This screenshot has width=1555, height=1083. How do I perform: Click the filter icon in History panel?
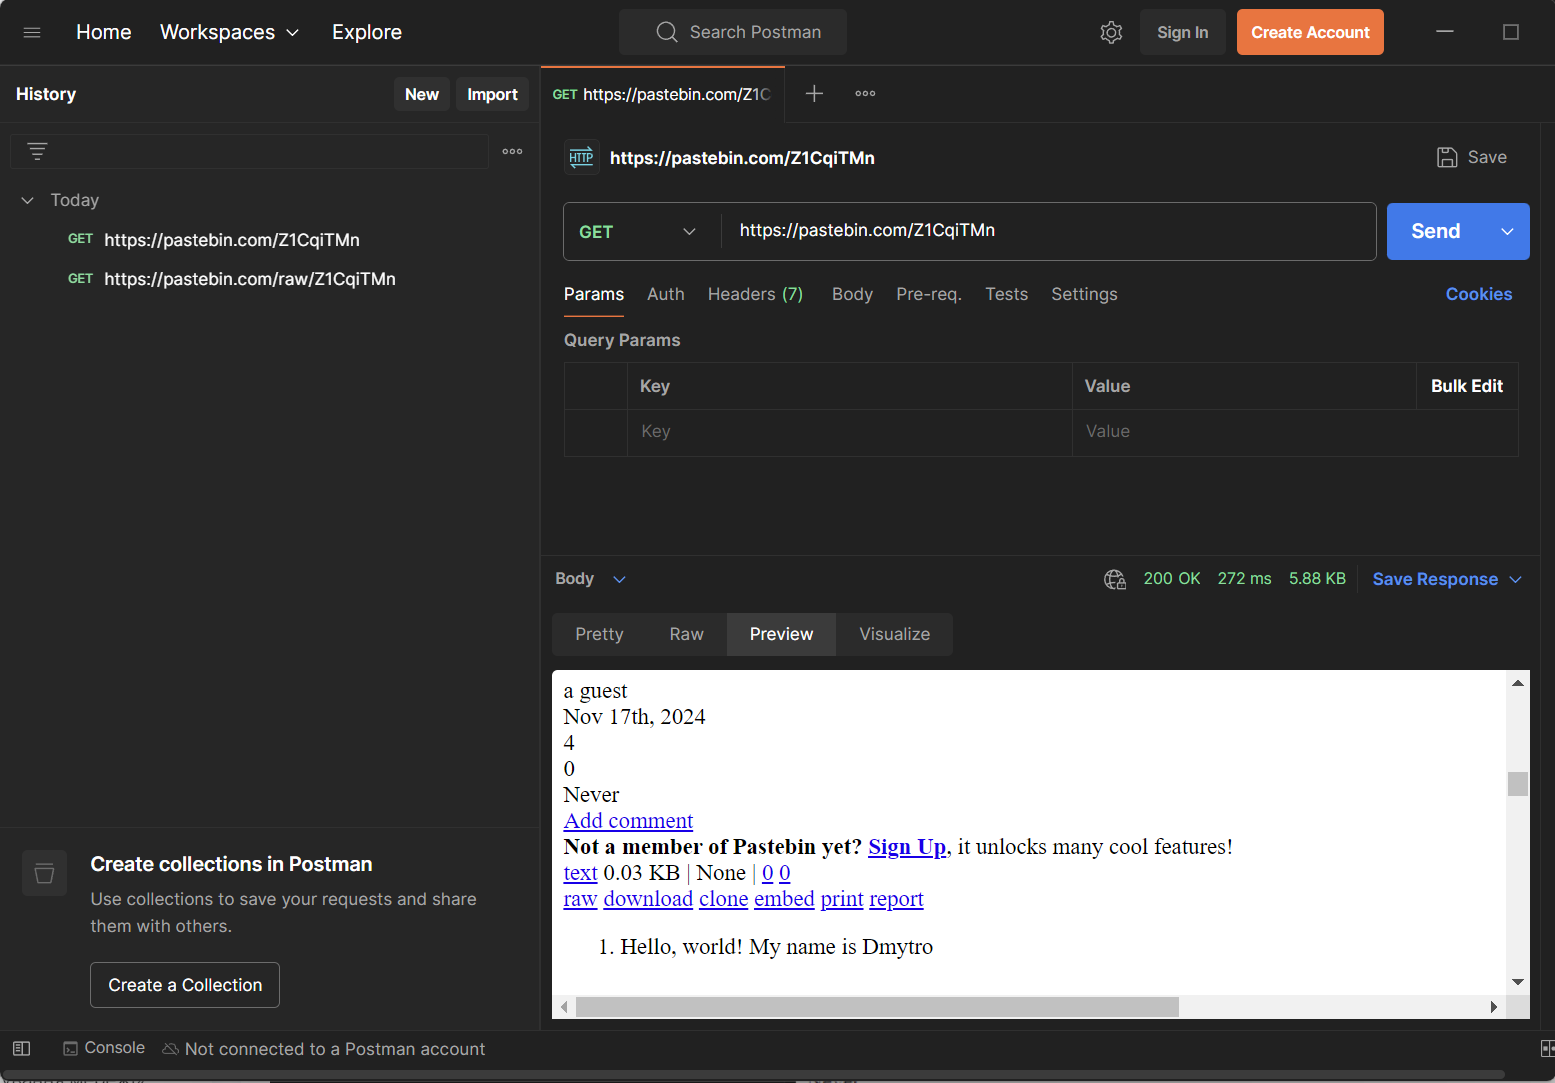pos(37,151)
